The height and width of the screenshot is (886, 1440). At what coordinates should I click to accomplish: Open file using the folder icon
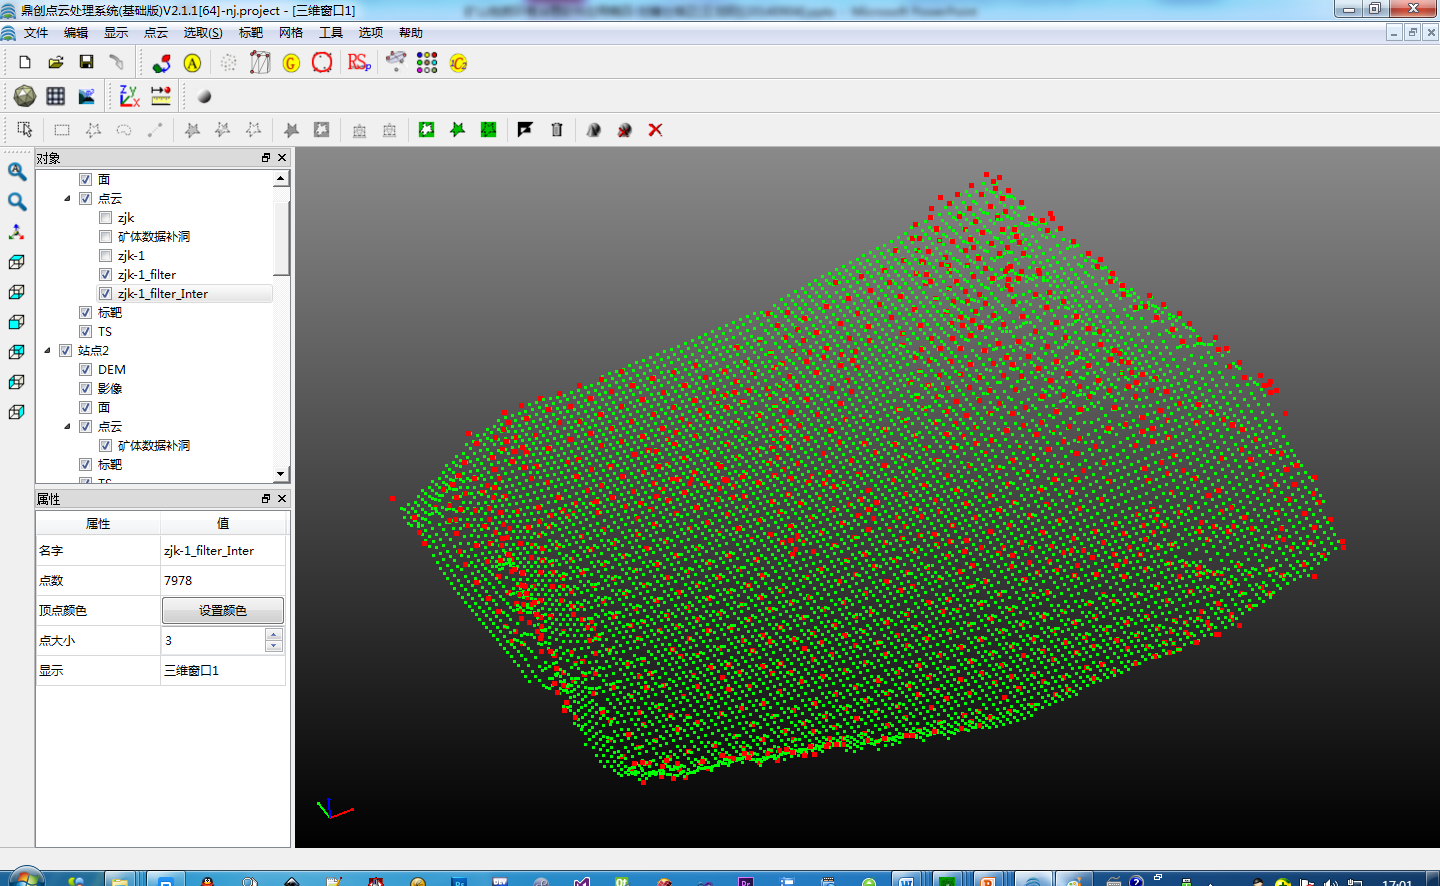click(56, 62)
